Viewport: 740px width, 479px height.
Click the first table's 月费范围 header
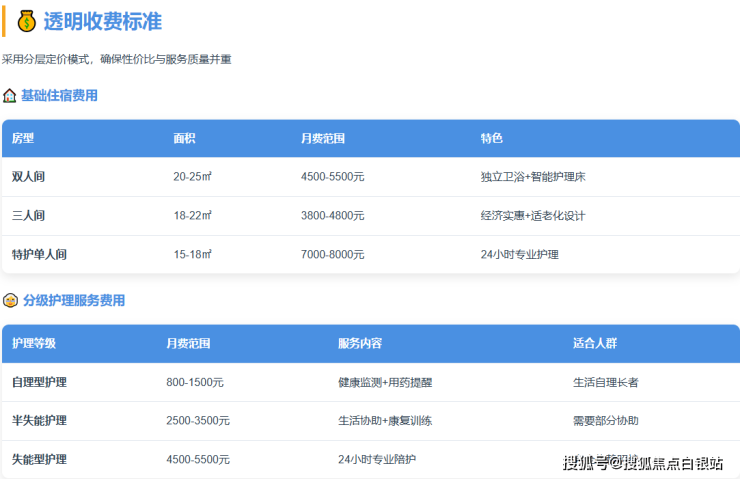[322, 138]
